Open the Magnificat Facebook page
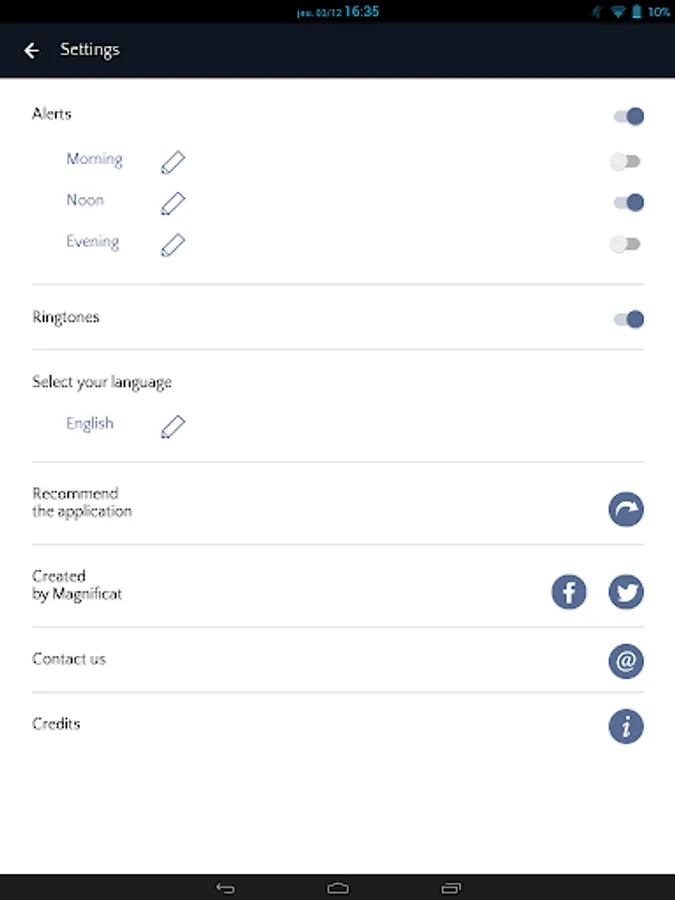The width and height of the screenshot is (675, 900). (569, 592)
